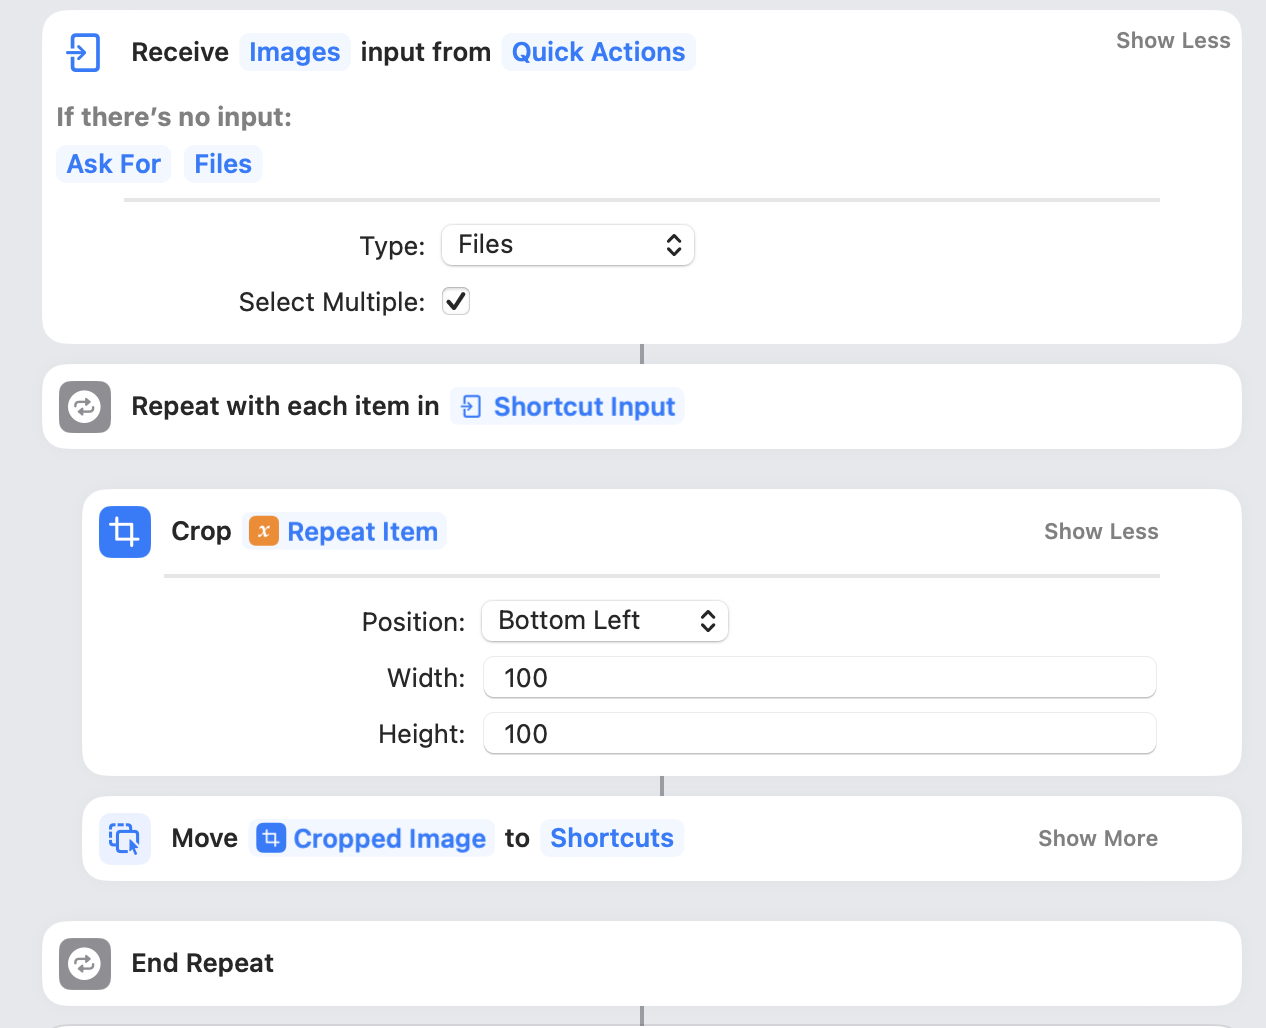The height and width of the screenshot is (1028, 1266).
Task: Click the Ask For option link
Action: pos(113,163)
